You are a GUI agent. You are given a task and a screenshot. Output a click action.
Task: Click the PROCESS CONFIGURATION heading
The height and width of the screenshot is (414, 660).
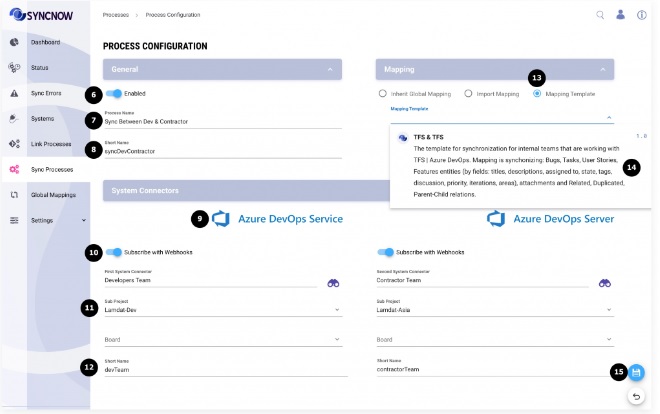pyautogui.click(x=155, y=46)
